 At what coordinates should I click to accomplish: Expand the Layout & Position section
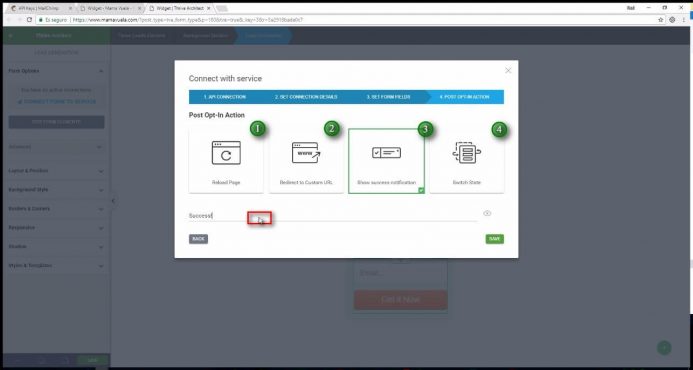pos(56,171)
